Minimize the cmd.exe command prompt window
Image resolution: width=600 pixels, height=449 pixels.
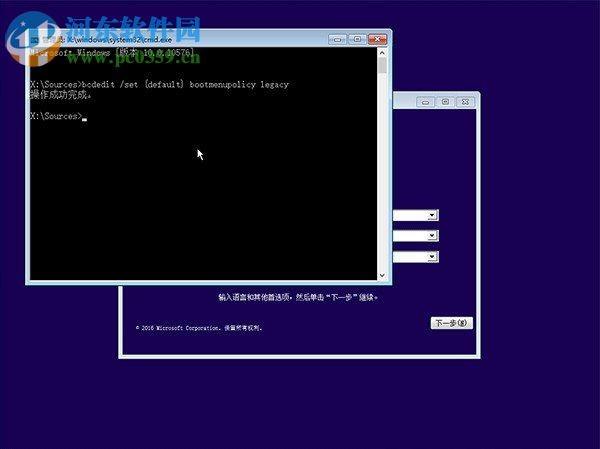(338, 37)
